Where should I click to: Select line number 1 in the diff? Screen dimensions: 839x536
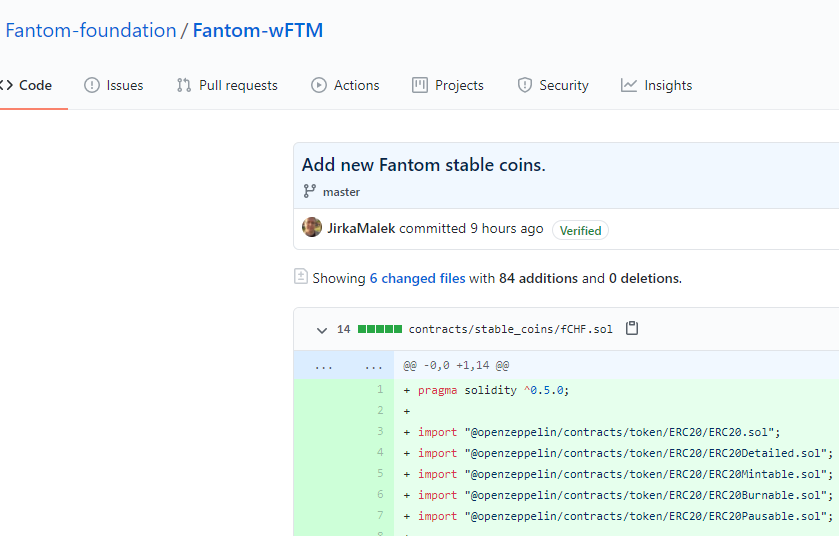(380, 389)
